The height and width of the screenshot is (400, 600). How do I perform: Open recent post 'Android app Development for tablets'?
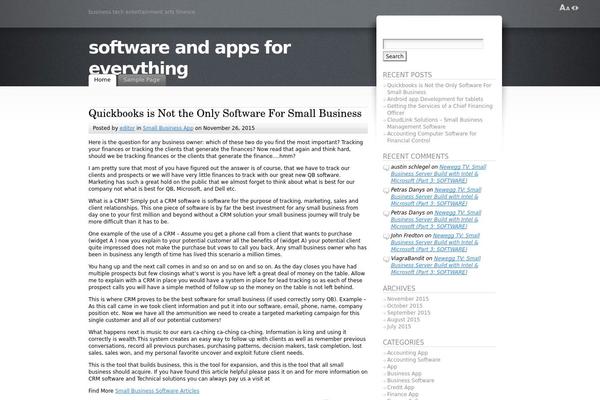tap(435, 99)
